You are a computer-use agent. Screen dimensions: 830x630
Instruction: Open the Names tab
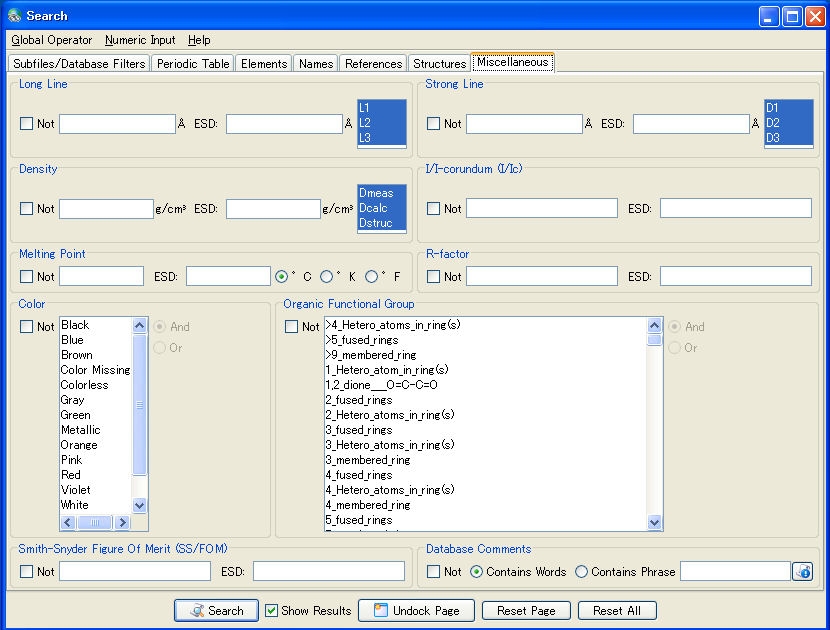[315, 64]
